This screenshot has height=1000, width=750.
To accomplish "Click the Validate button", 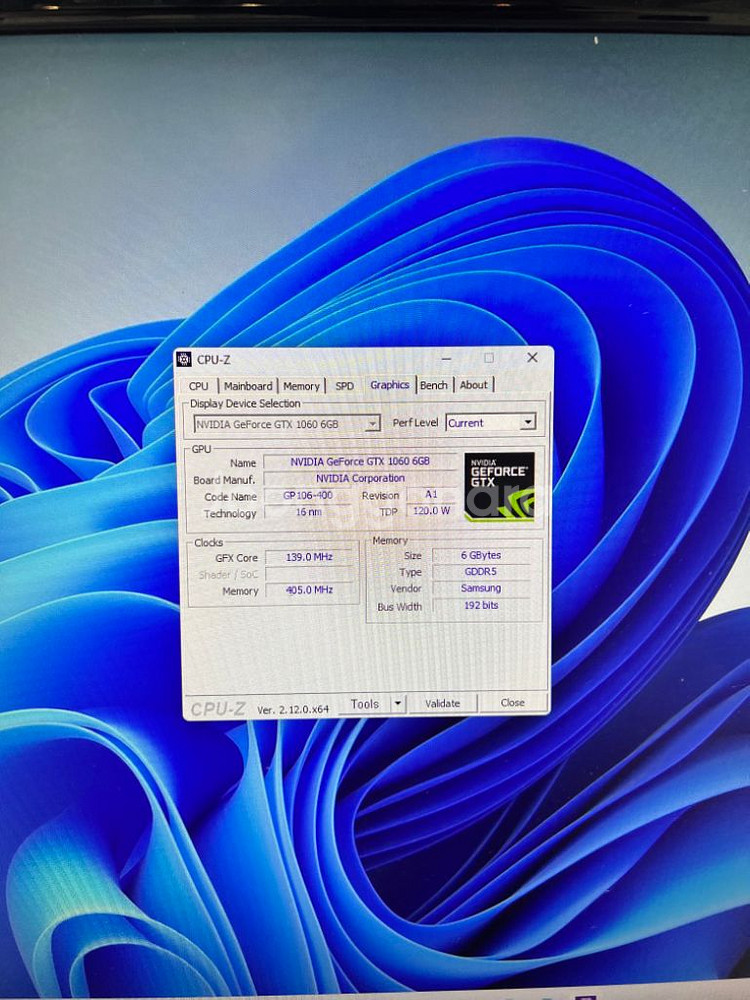I will click(x=442, y=703).
